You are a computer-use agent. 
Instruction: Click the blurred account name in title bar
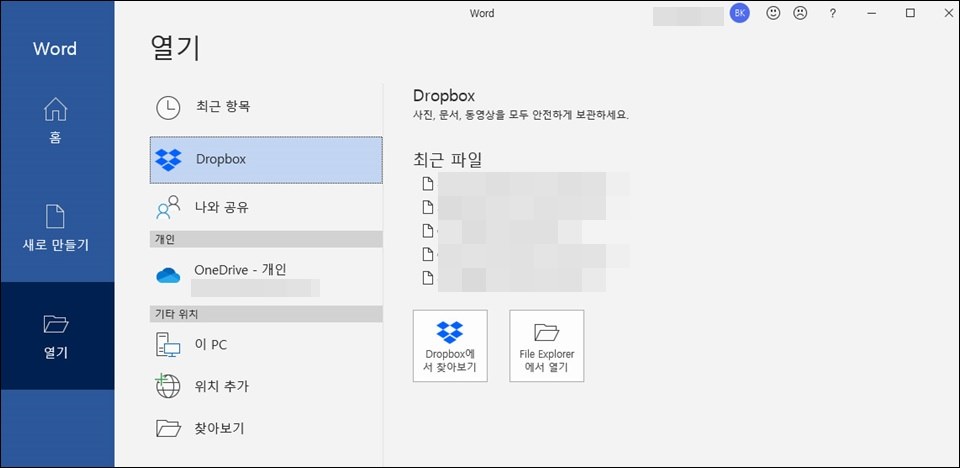click(689, 16)
